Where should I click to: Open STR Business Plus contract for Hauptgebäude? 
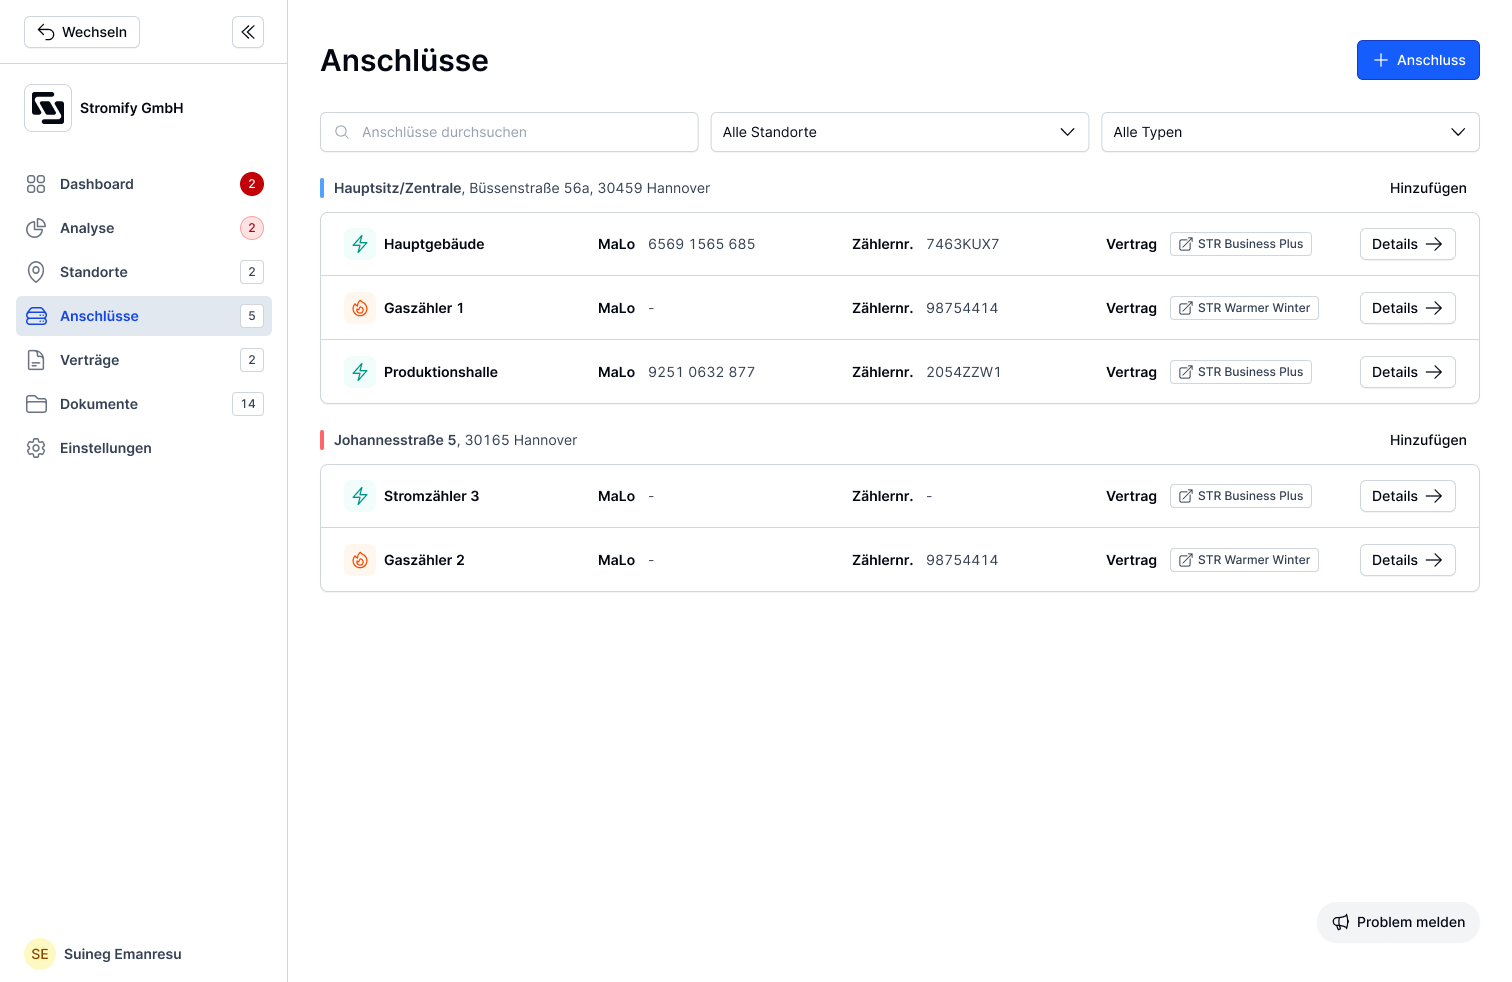1241,244
